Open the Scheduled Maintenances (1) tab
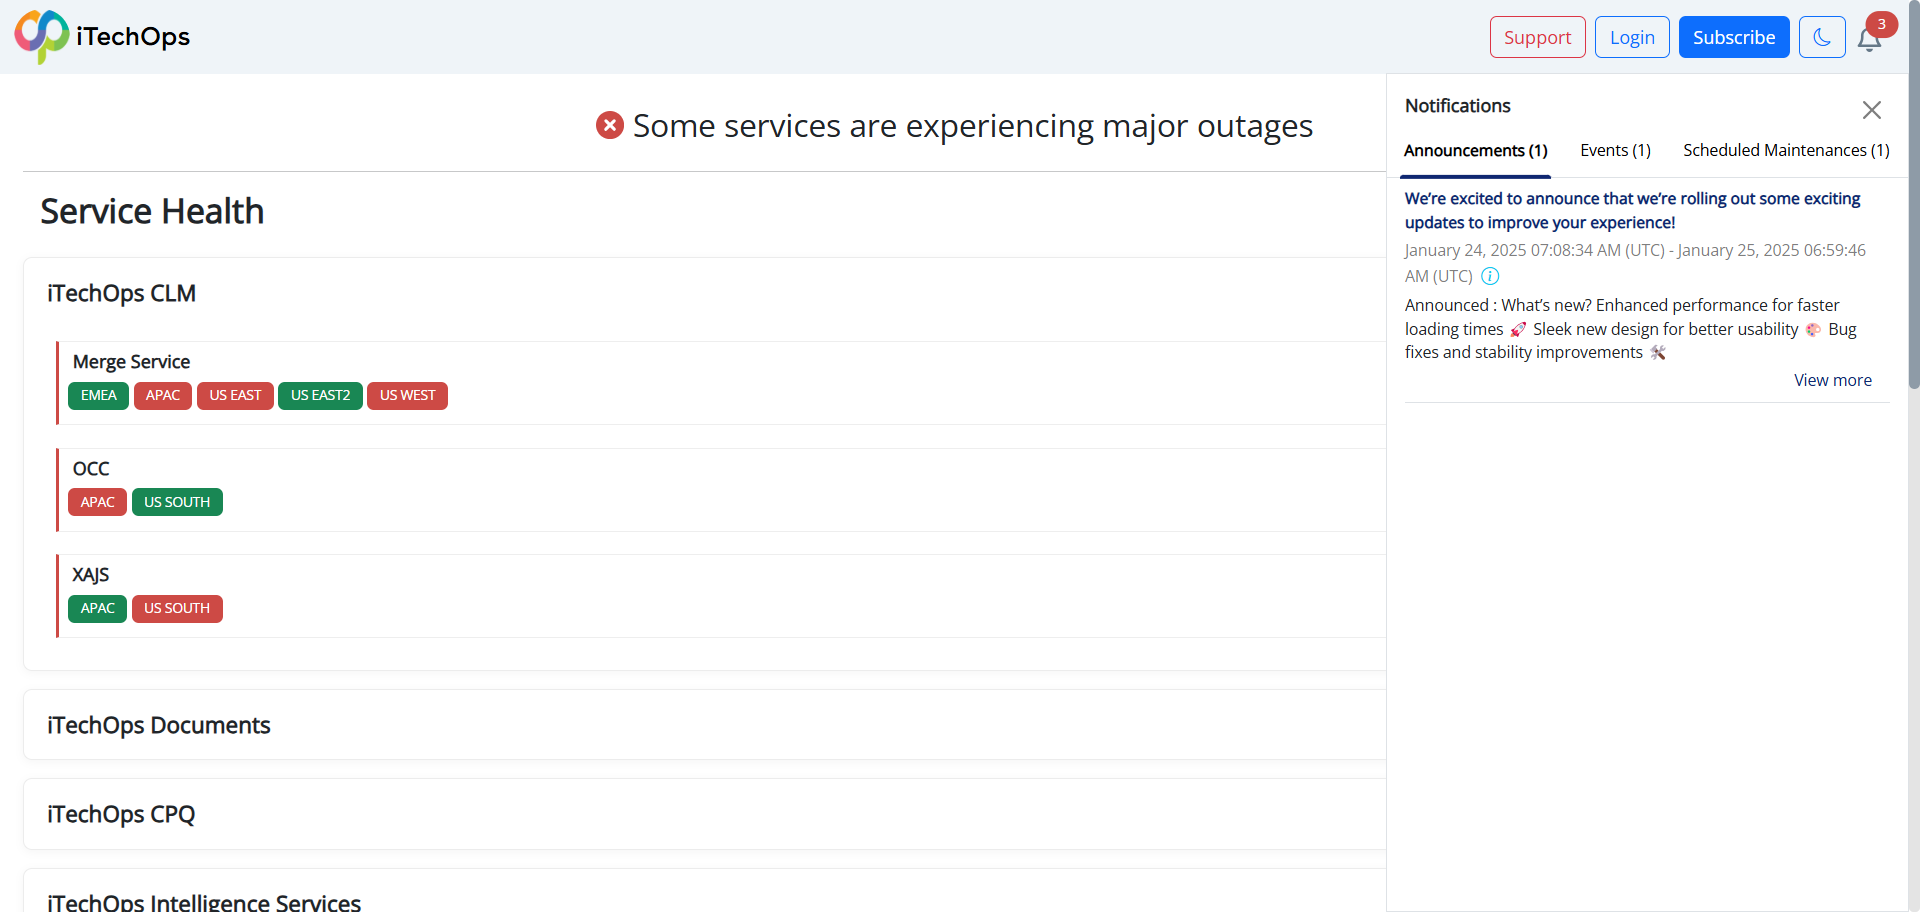 coord(1786,150)
